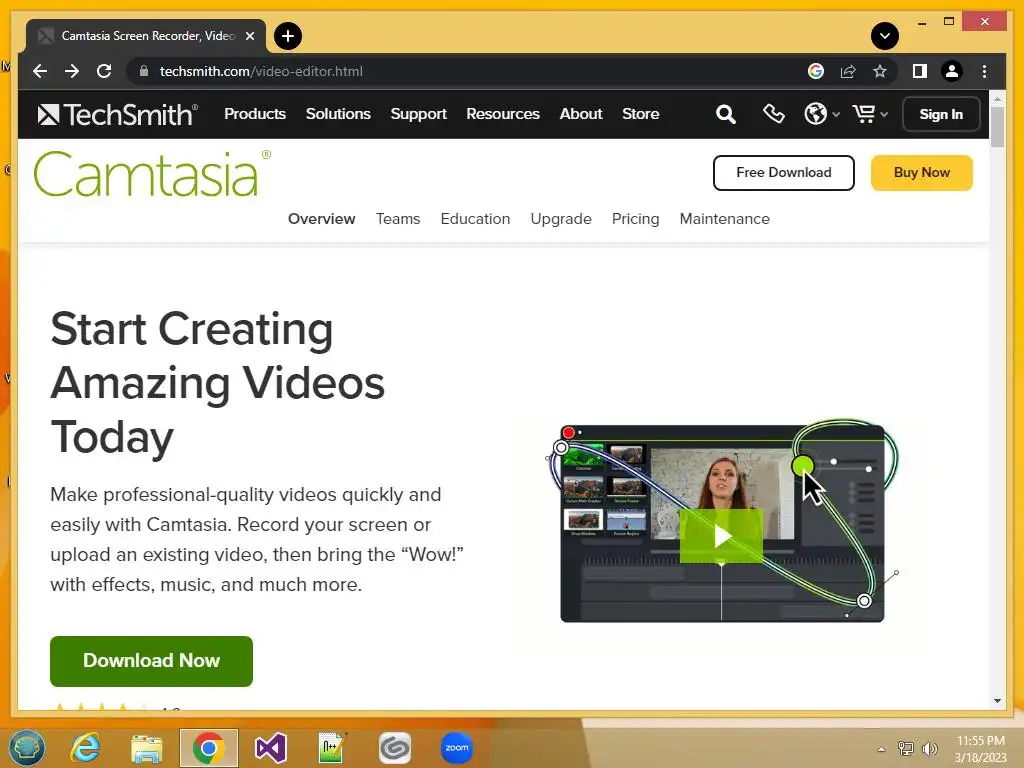1024x768 pixels.
Task: Open Visual Studio from the taskbar
Action: [x=270, y=748]
